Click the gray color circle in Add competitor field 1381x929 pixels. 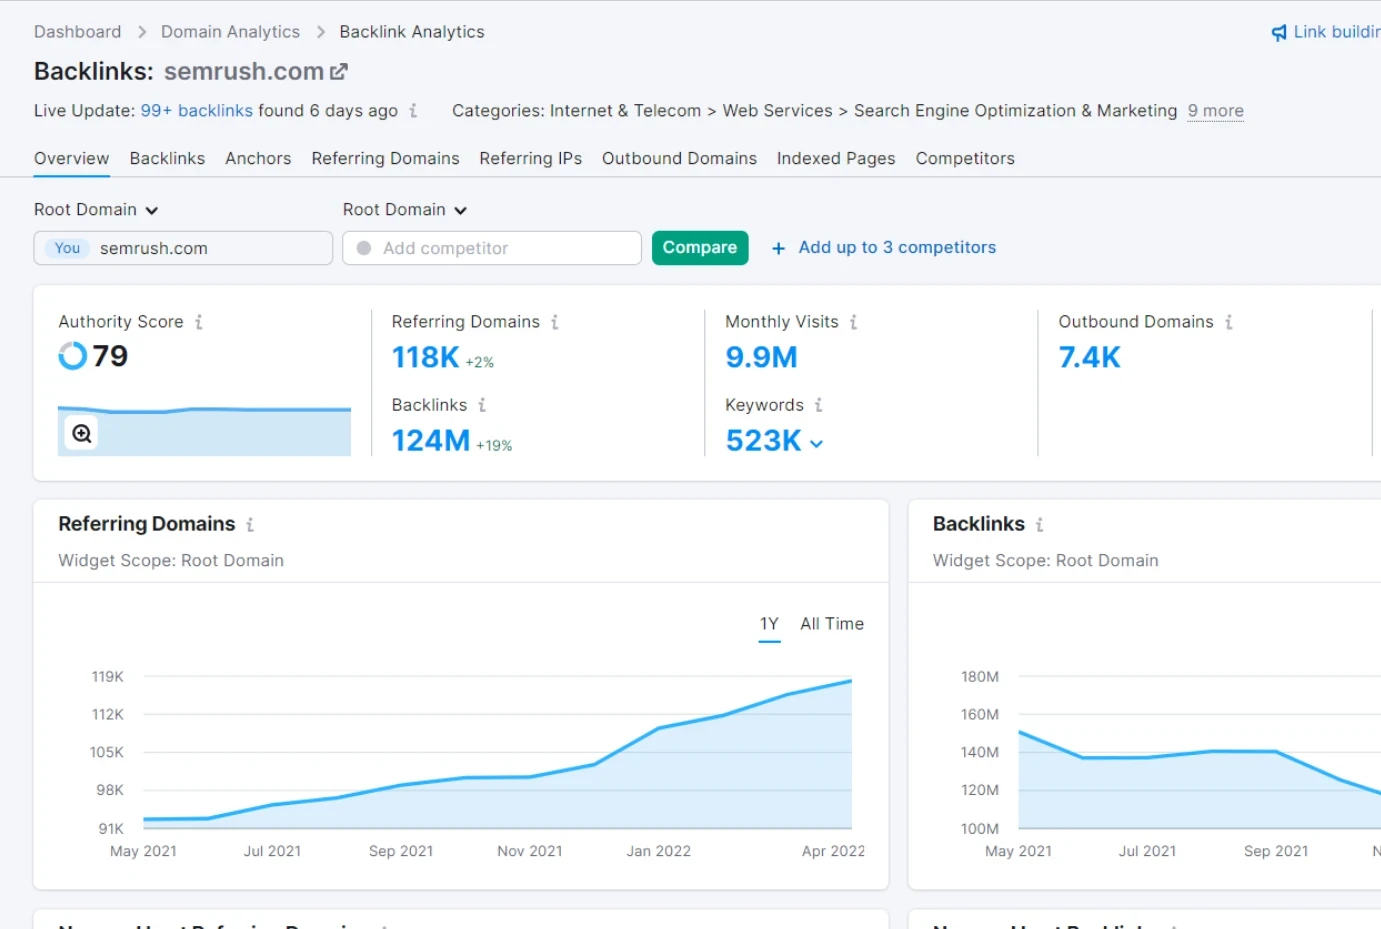click(364, 247)
